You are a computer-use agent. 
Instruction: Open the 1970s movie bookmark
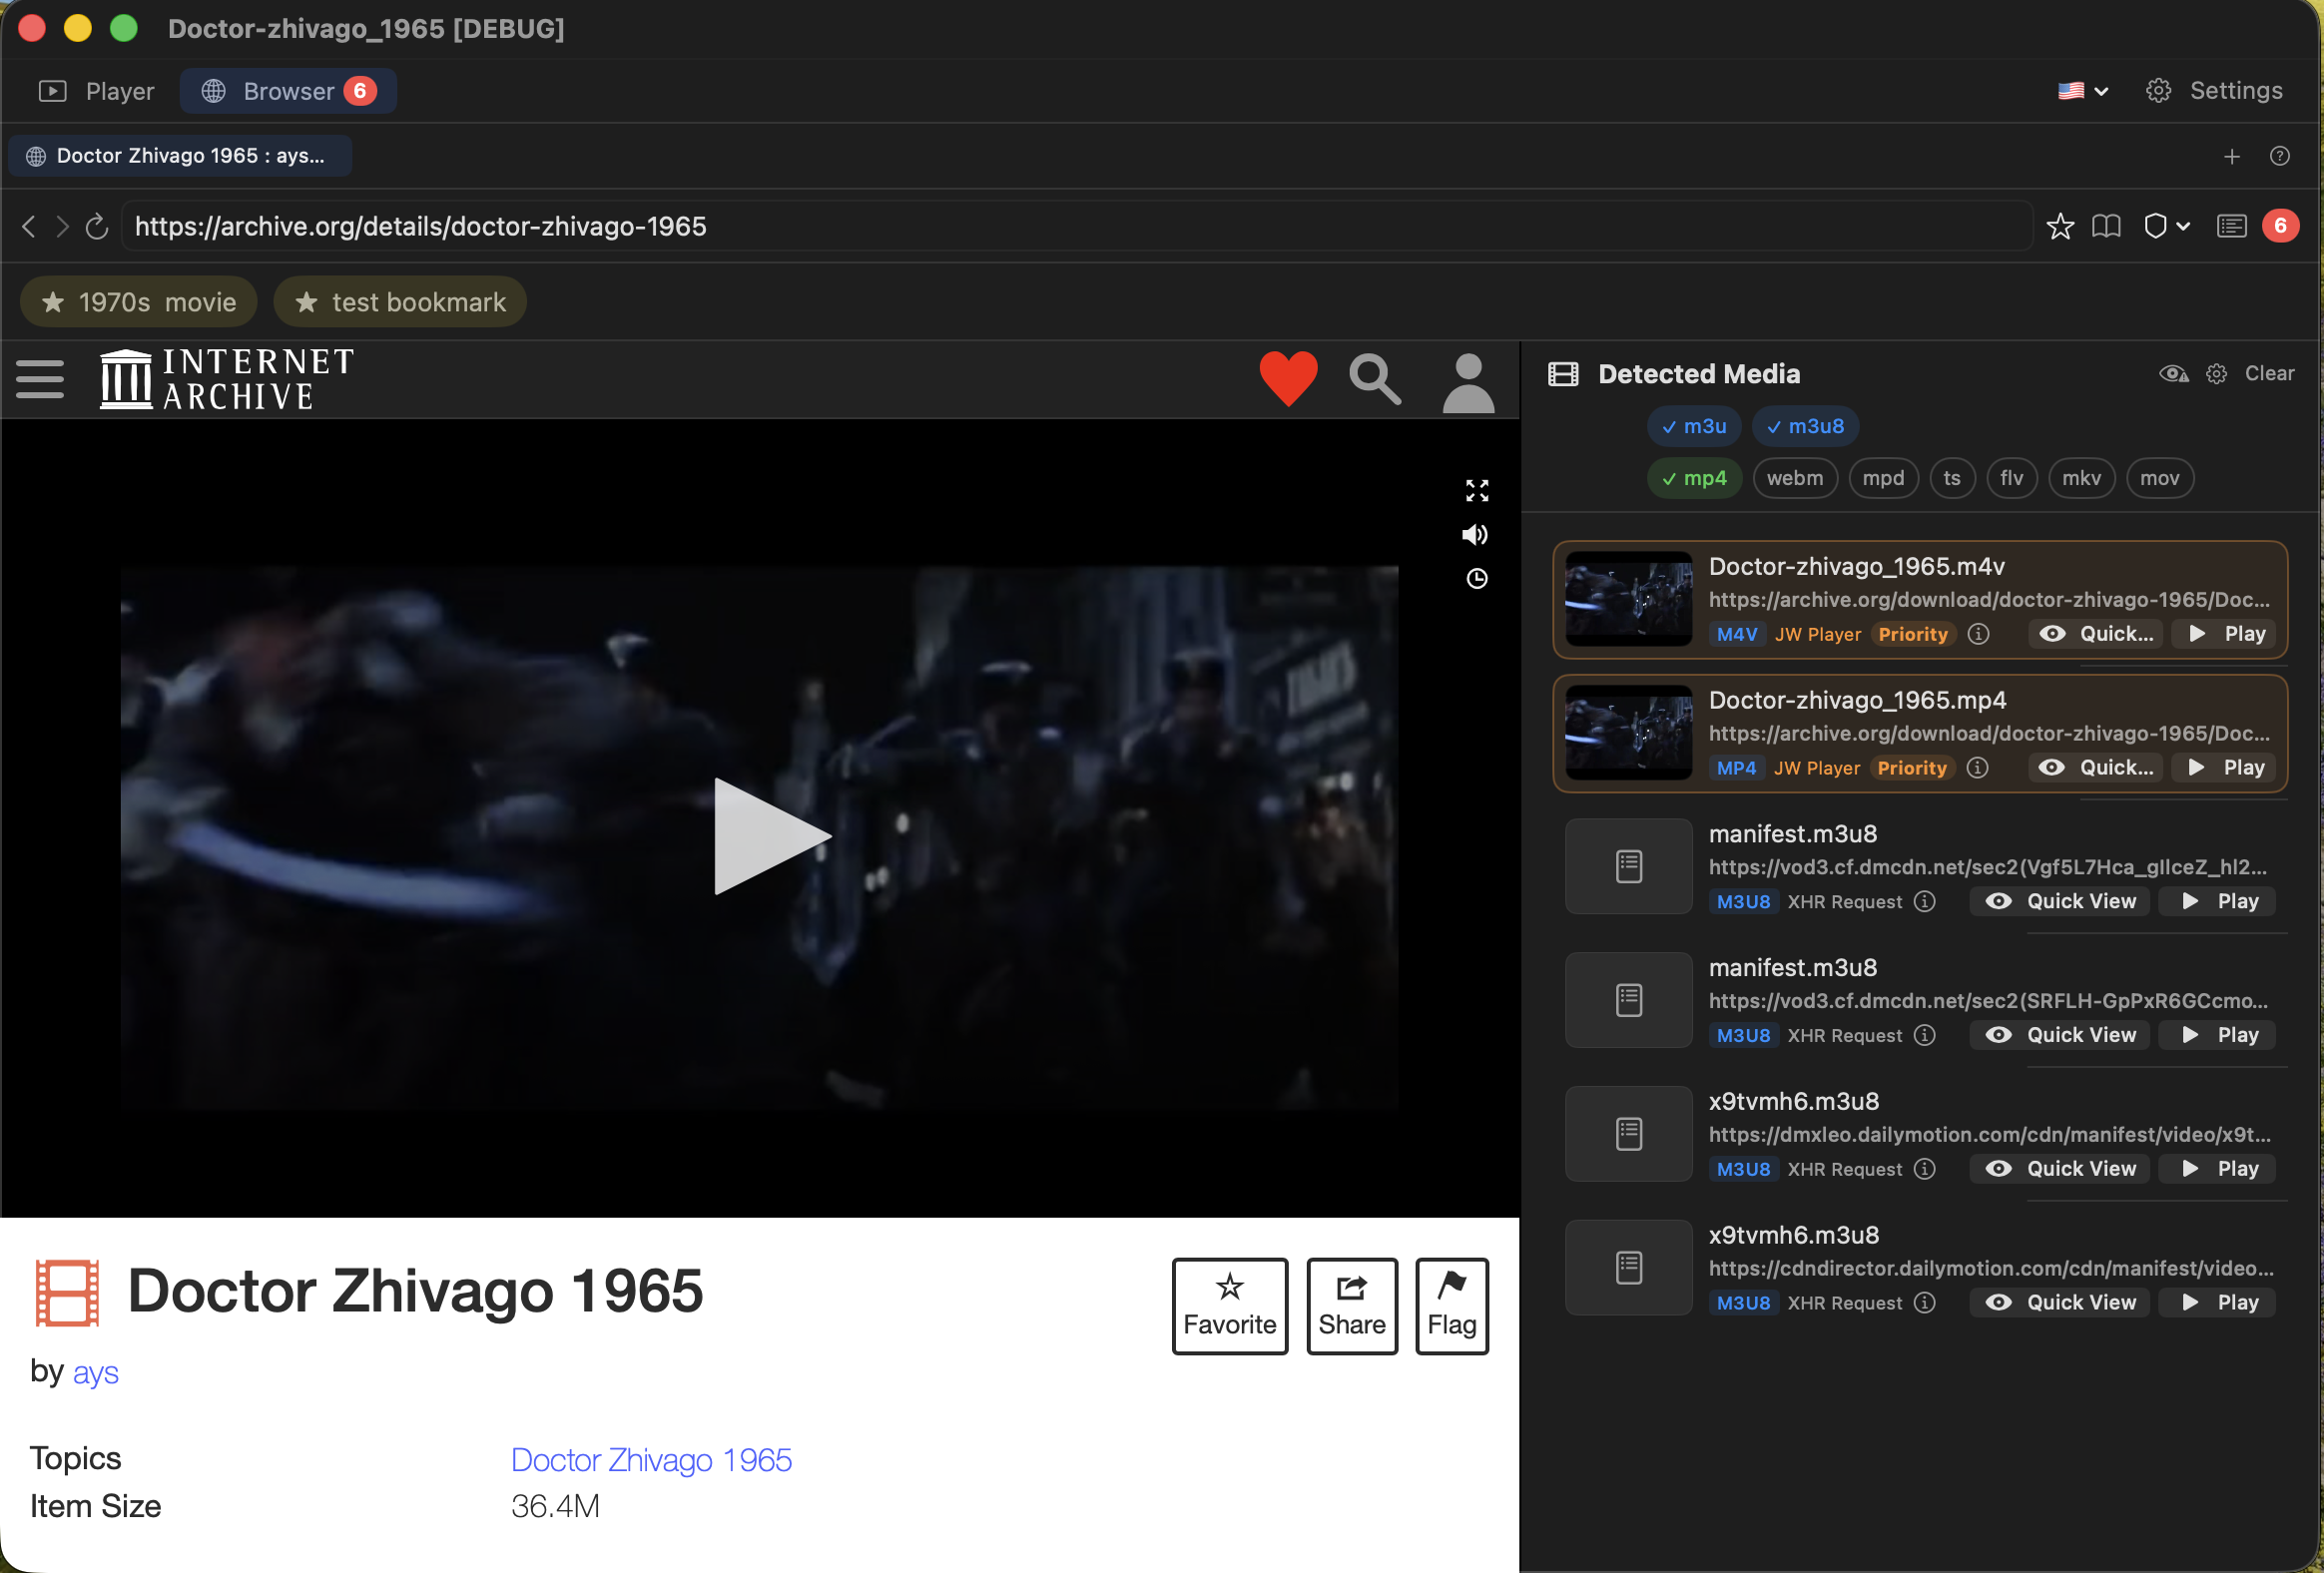(139, 302)
